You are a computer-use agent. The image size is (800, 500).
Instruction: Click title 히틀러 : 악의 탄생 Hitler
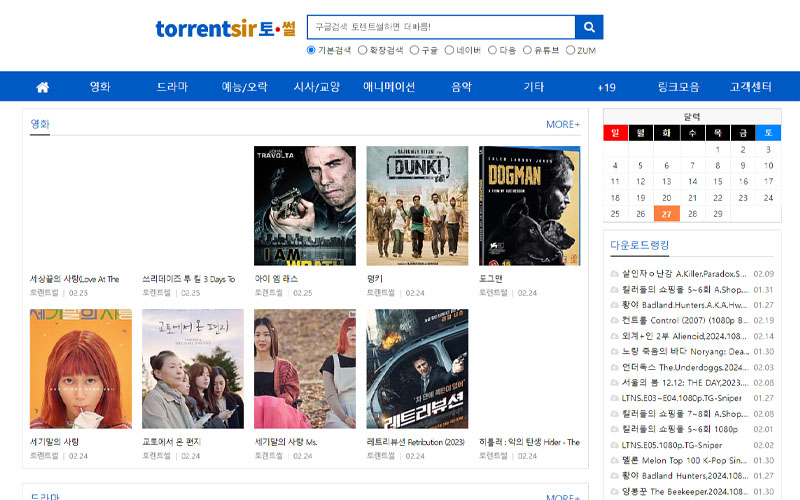[530, 442]
